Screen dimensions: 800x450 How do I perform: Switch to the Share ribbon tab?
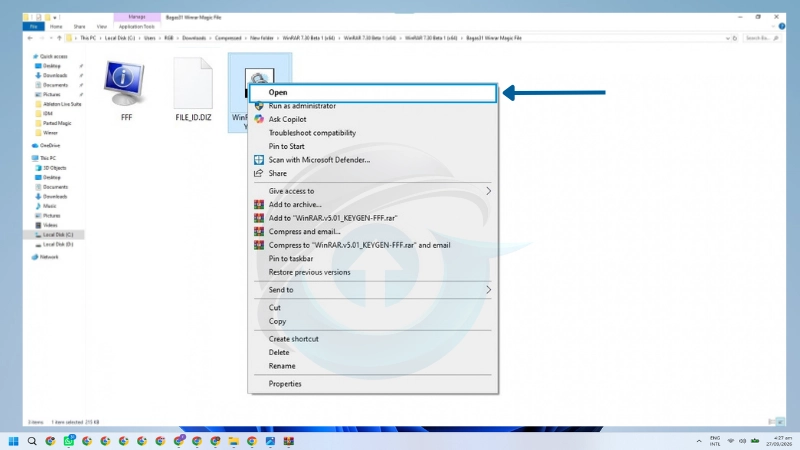(x=79, y=27)
